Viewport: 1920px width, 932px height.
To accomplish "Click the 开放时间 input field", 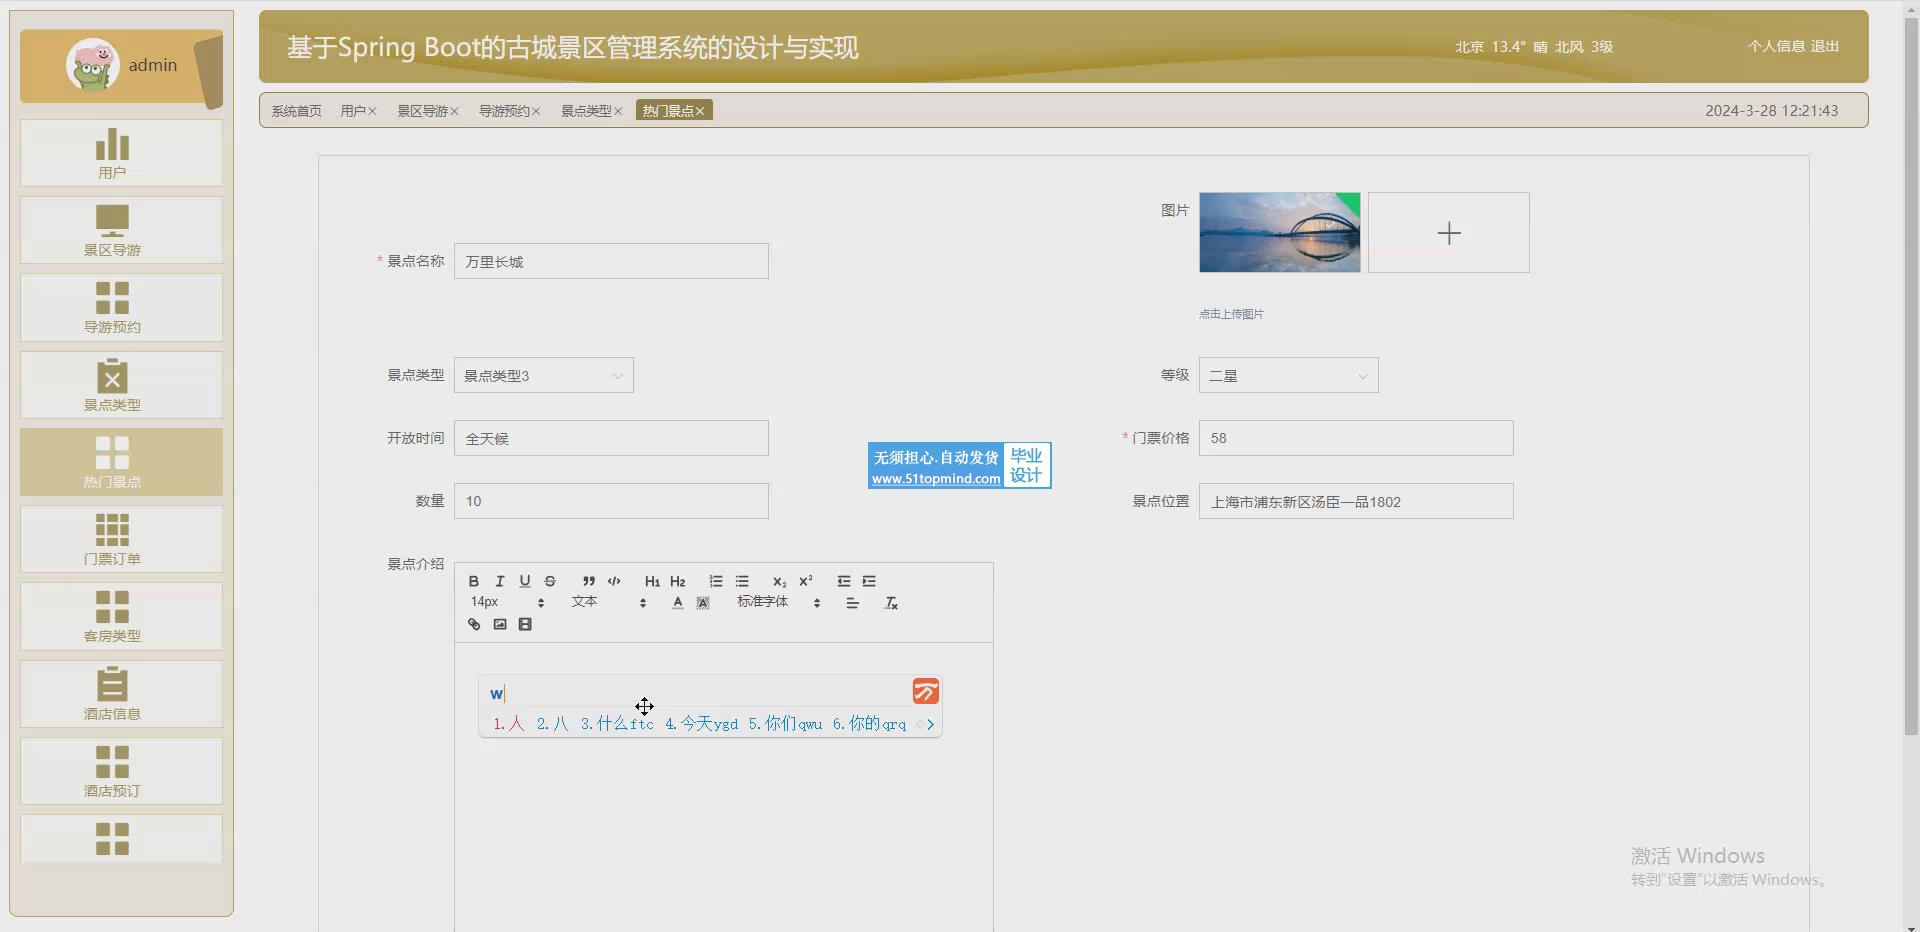I will (x=611, y=438).
